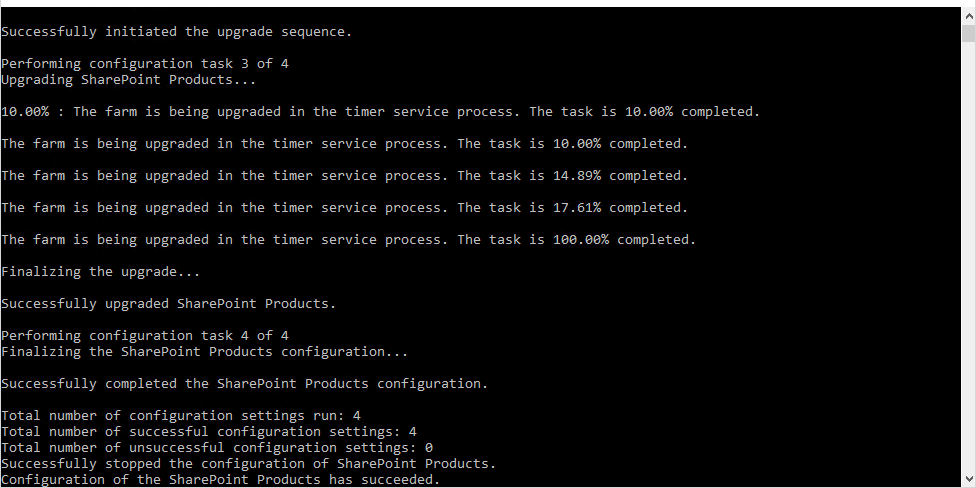Image resolution: width=976 pixels, height=488 pixels.
Task: Click 'Total number of configuration settings run: 4'
Action: point(181,416)
